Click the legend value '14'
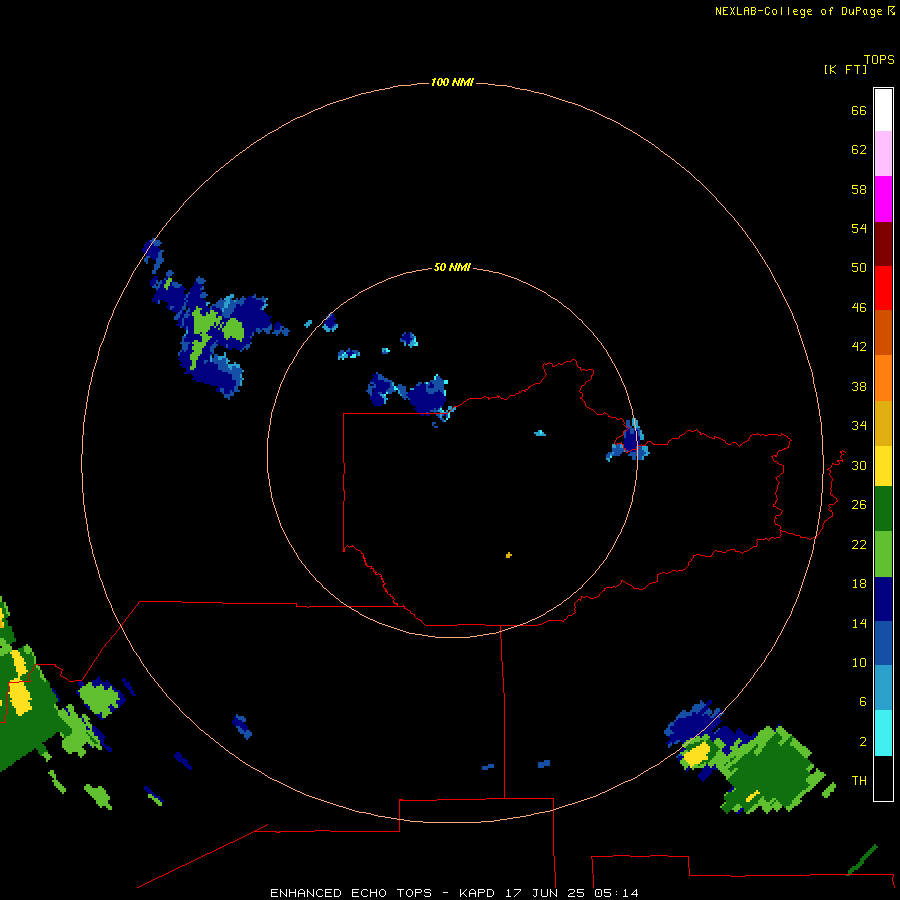The height and width of the screenshot is (900, 900). pos(859,623)
